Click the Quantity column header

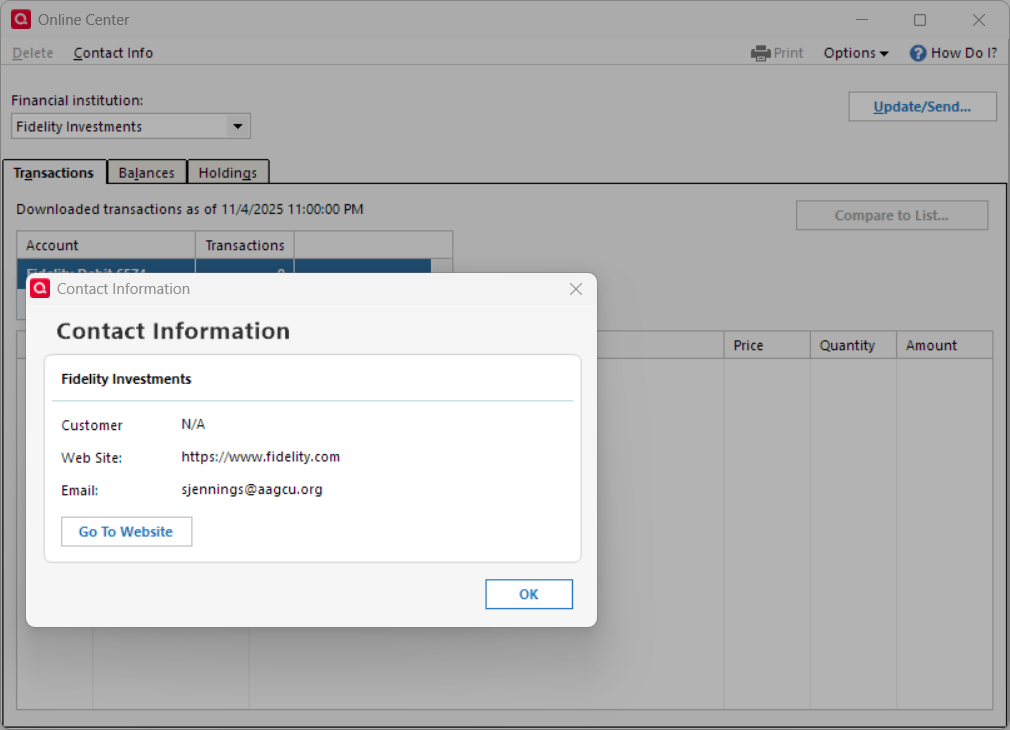pyautogui.click(x=853, y=345)
